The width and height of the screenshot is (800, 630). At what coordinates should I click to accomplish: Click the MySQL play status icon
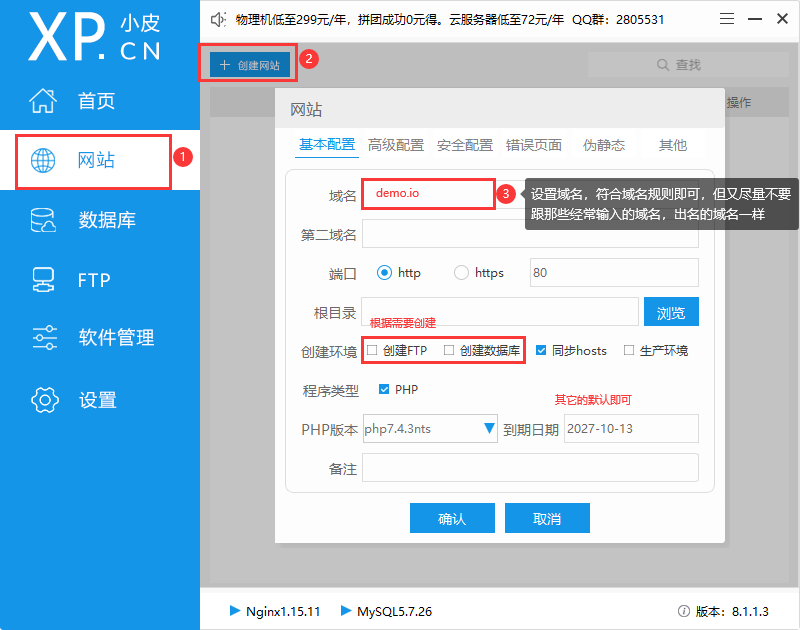(x=346, y=610)
